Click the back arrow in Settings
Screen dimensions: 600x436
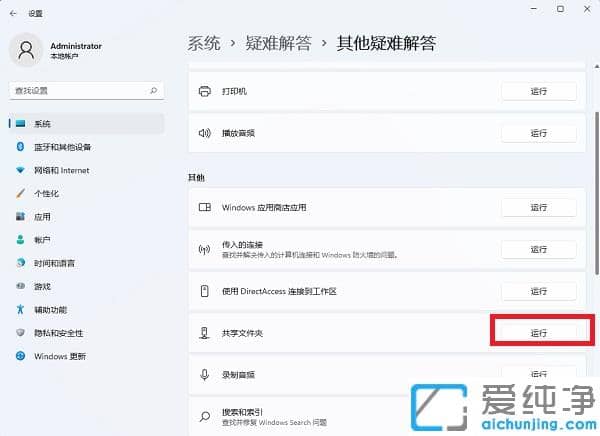[x=13, y=13]
